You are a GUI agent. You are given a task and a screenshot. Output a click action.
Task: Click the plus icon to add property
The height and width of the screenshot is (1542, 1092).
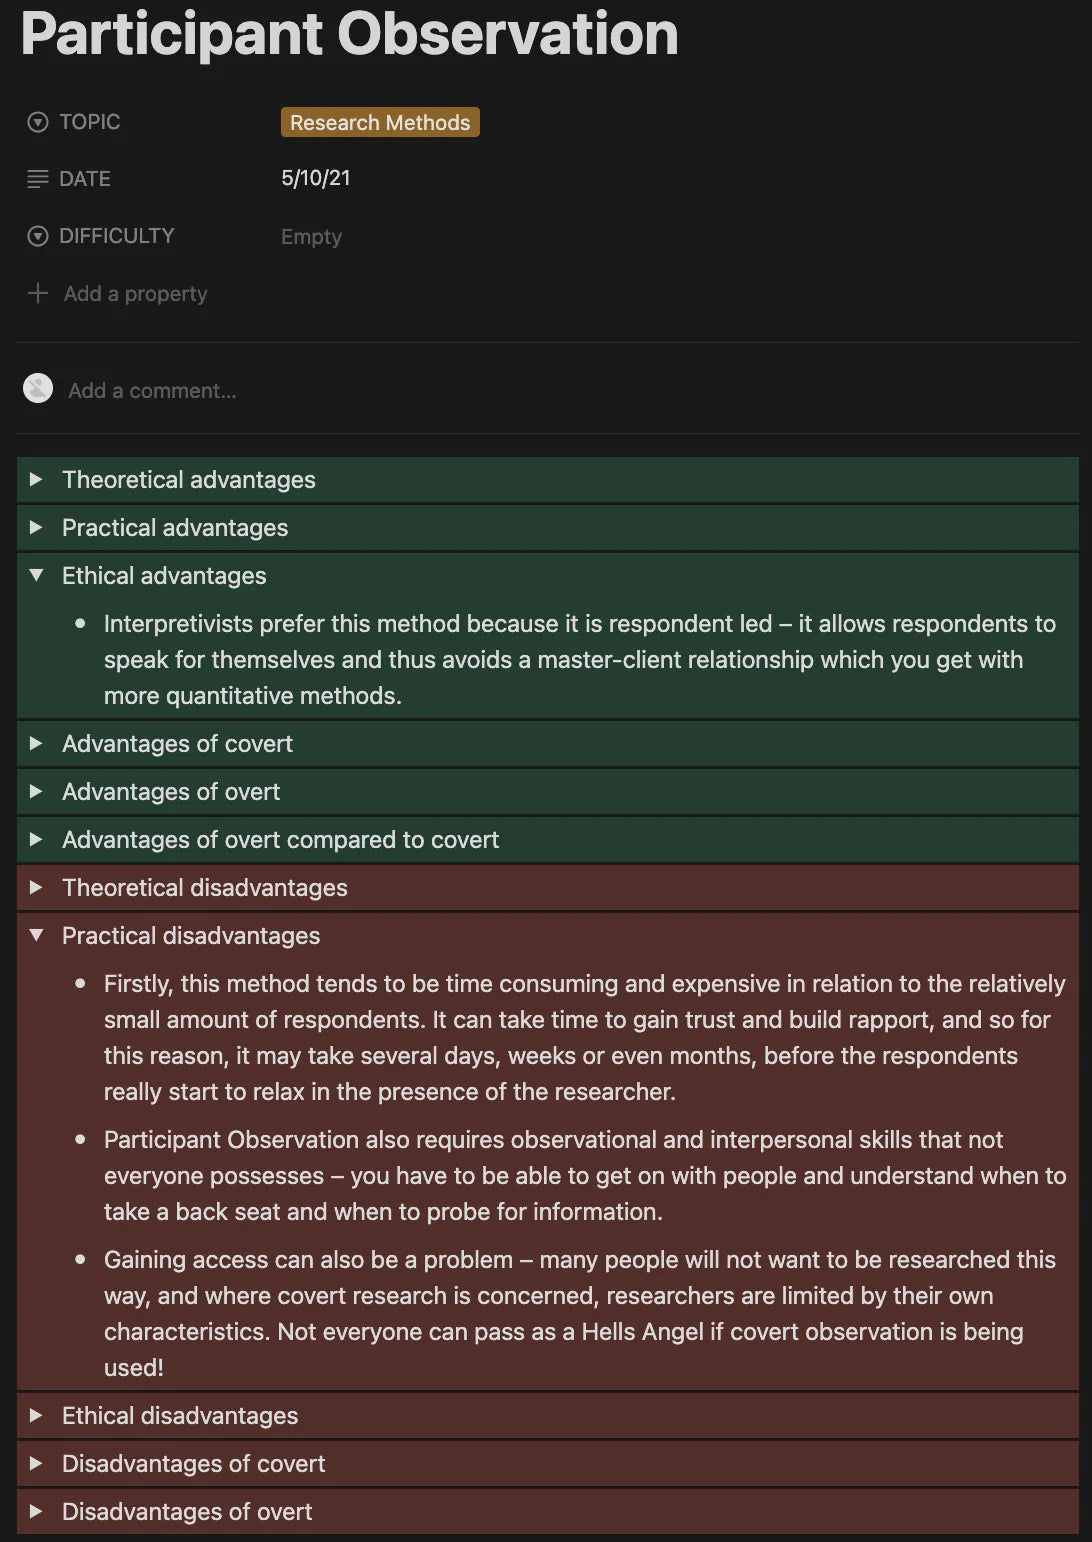(x=38, y=293)
